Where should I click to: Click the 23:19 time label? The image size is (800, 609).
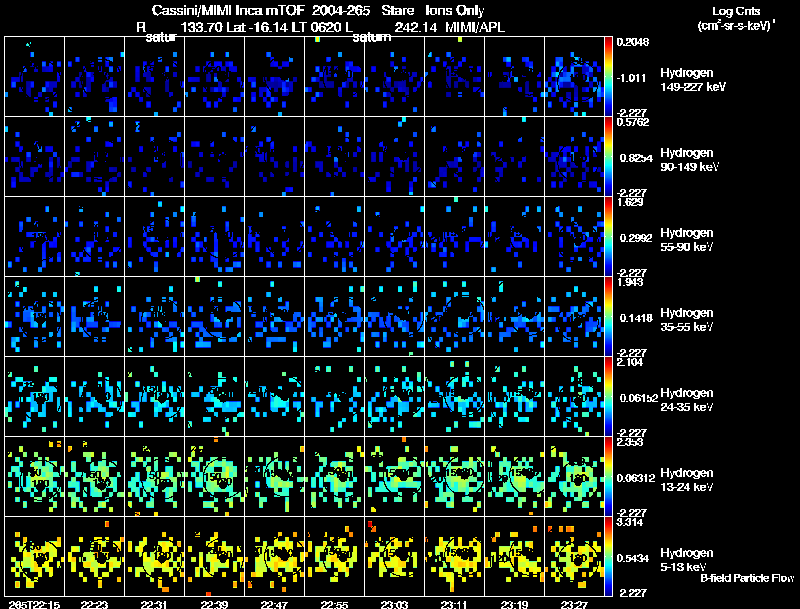tap(514, 604)
